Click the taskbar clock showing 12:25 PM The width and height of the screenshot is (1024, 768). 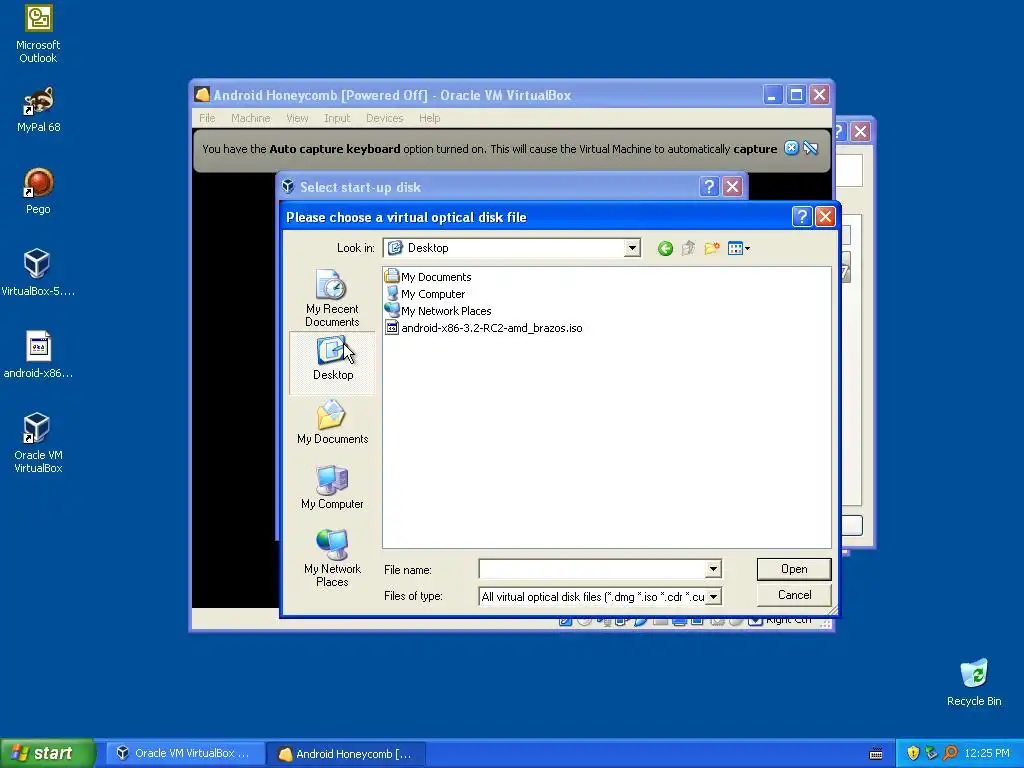coord(987,753)
